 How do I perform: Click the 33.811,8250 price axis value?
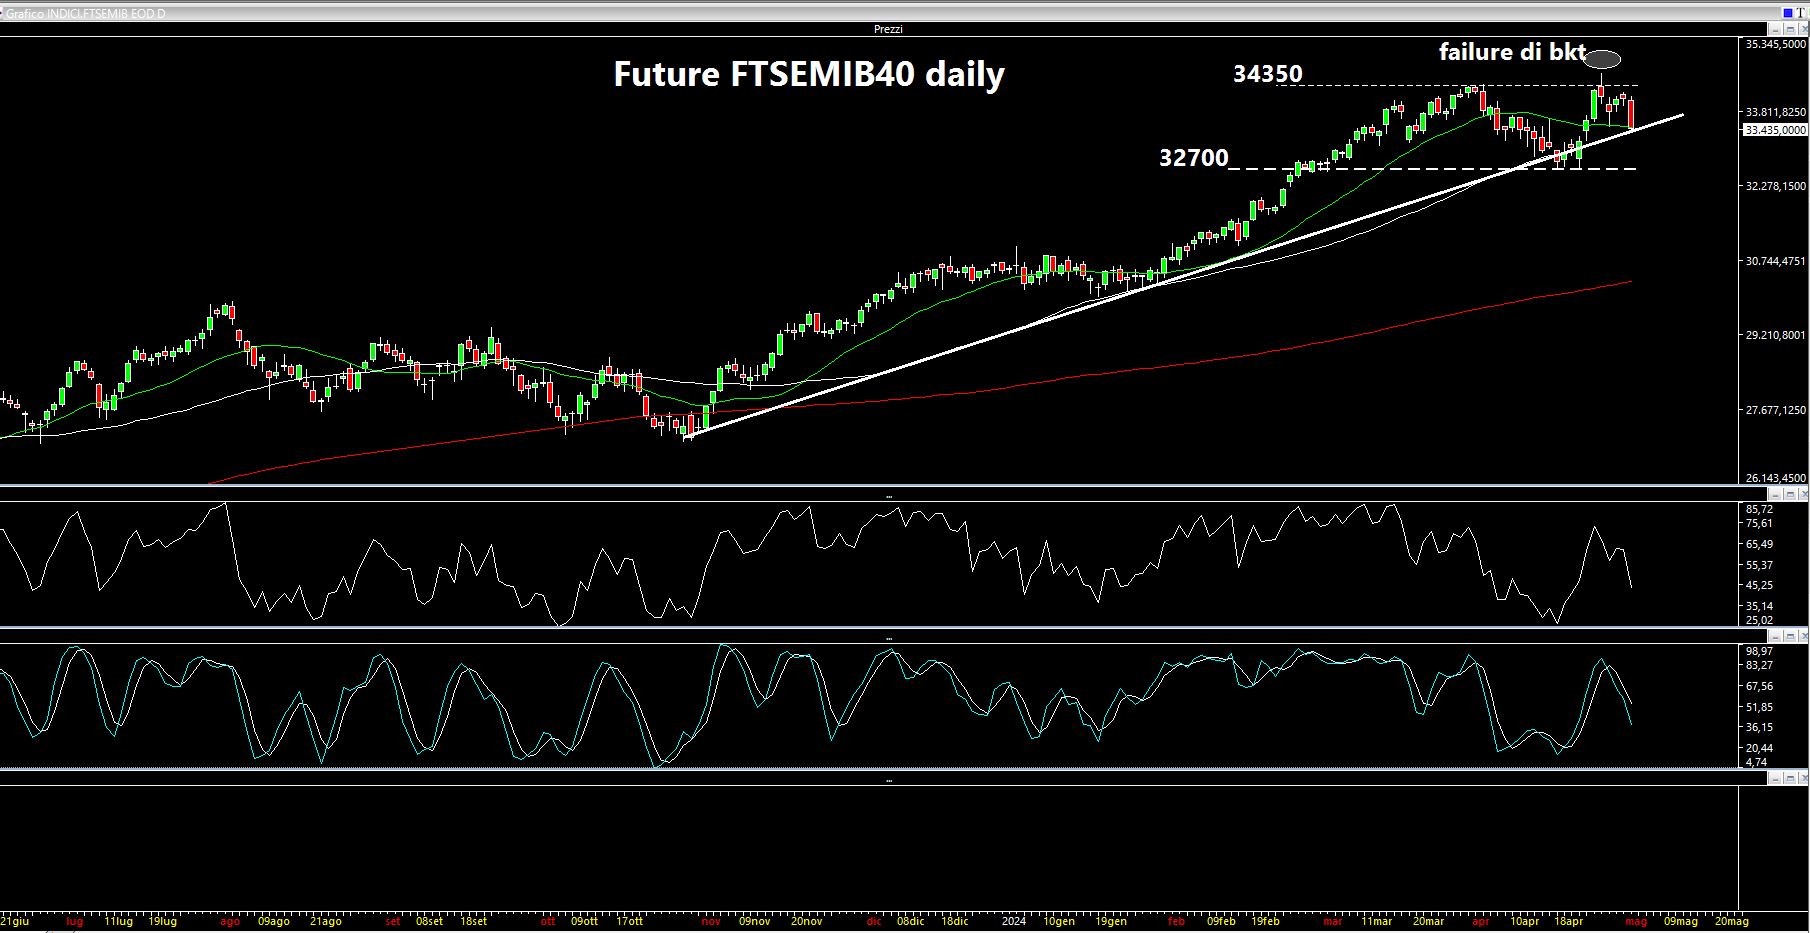coord(1776,112)
